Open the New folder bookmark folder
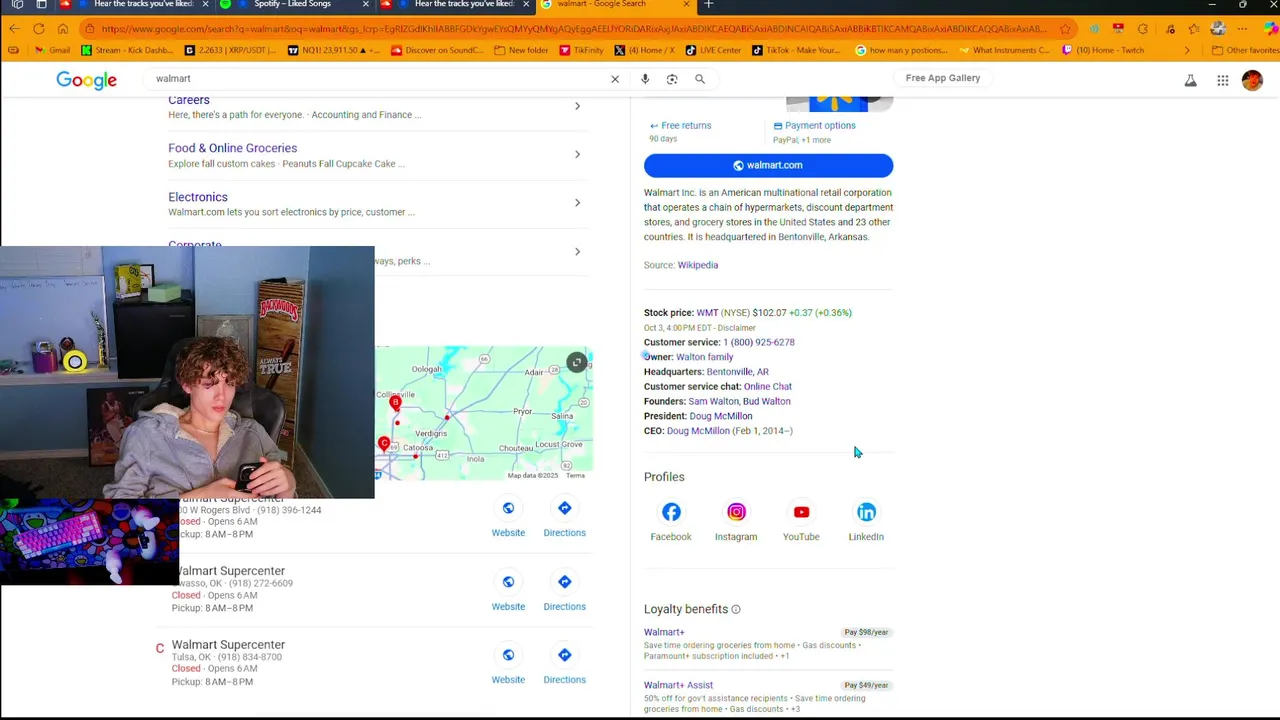 (x=521, y=50)
